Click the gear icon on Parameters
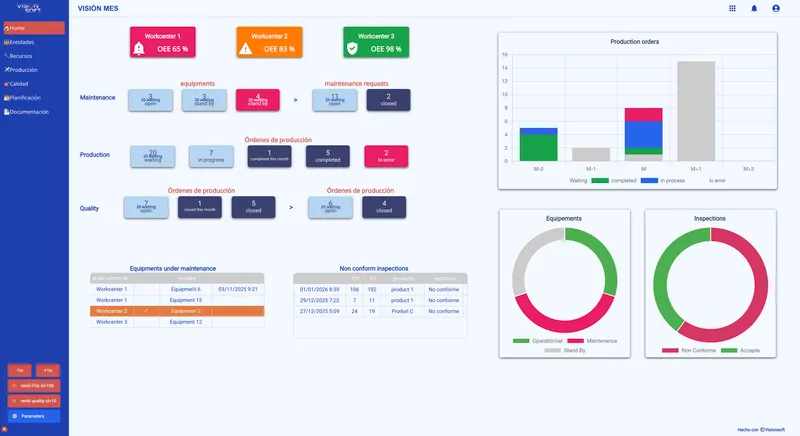This screenshot has height=436, width=800. (x=14, y=416)
